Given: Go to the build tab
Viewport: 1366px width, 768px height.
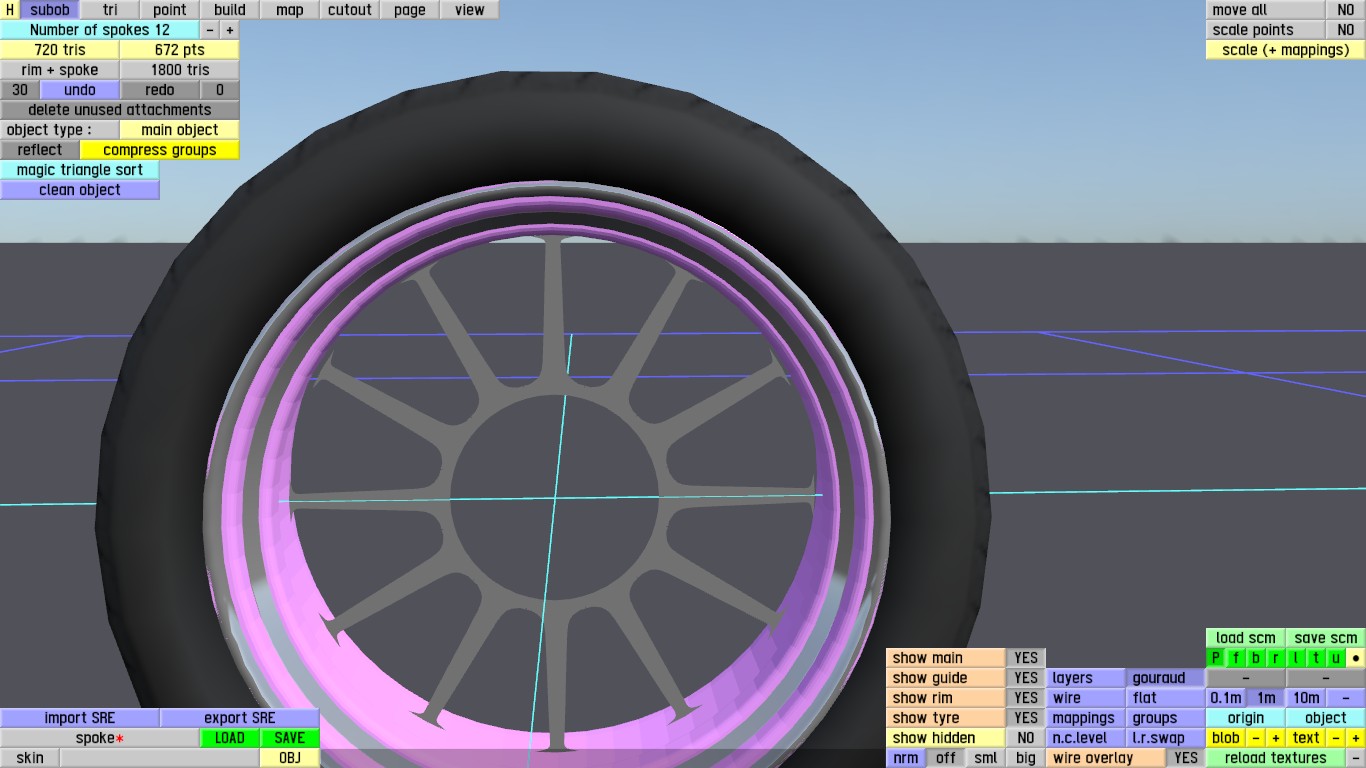Looking at the screenshot, I should pos(230,10).
